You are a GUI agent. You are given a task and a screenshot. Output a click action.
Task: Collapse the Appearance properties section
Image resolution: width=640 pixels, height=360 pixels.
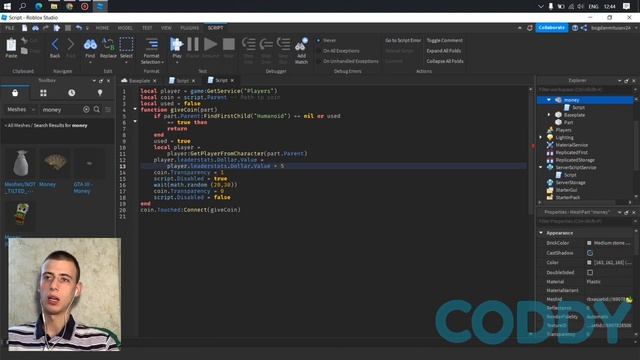point(541,233)
